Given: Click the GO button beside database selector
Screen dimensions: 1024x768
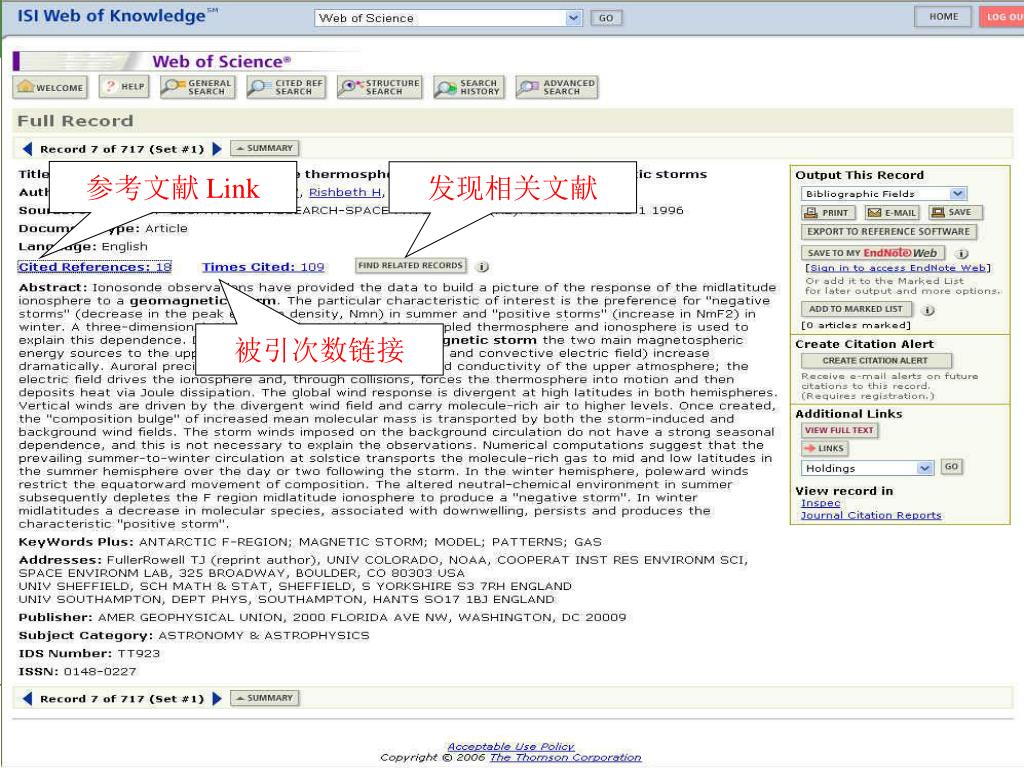Looking at the screenshot, I should [605, 18].
